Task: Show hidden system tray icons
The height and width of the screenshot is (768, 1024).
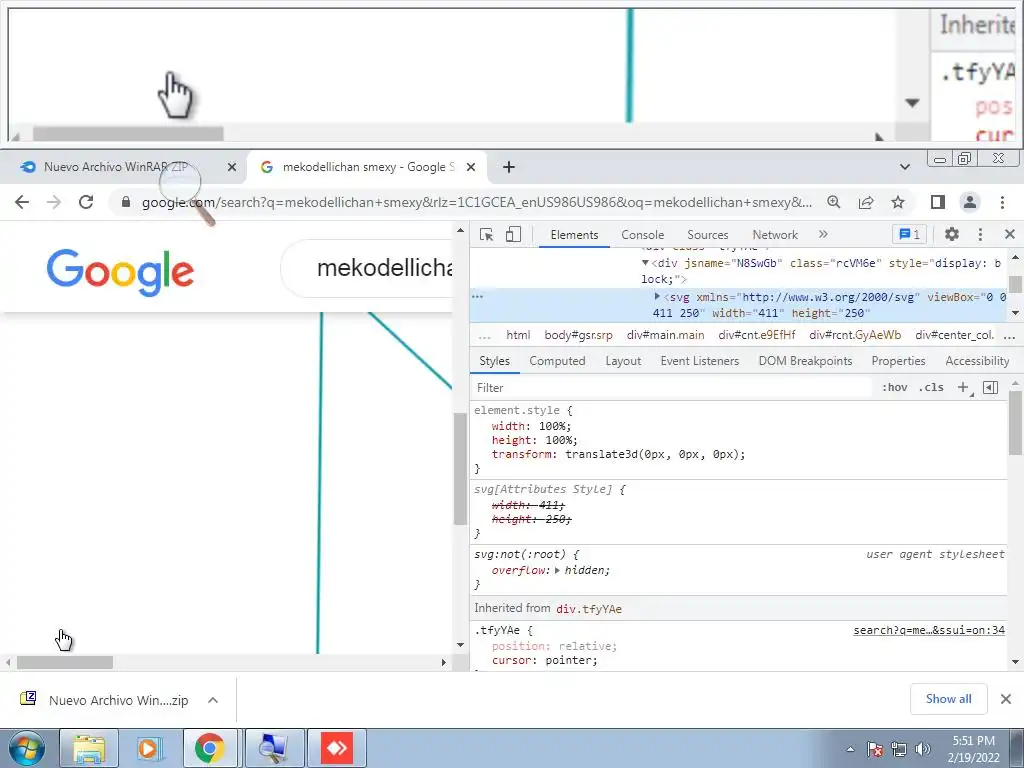Action: (x=850, y=749)
